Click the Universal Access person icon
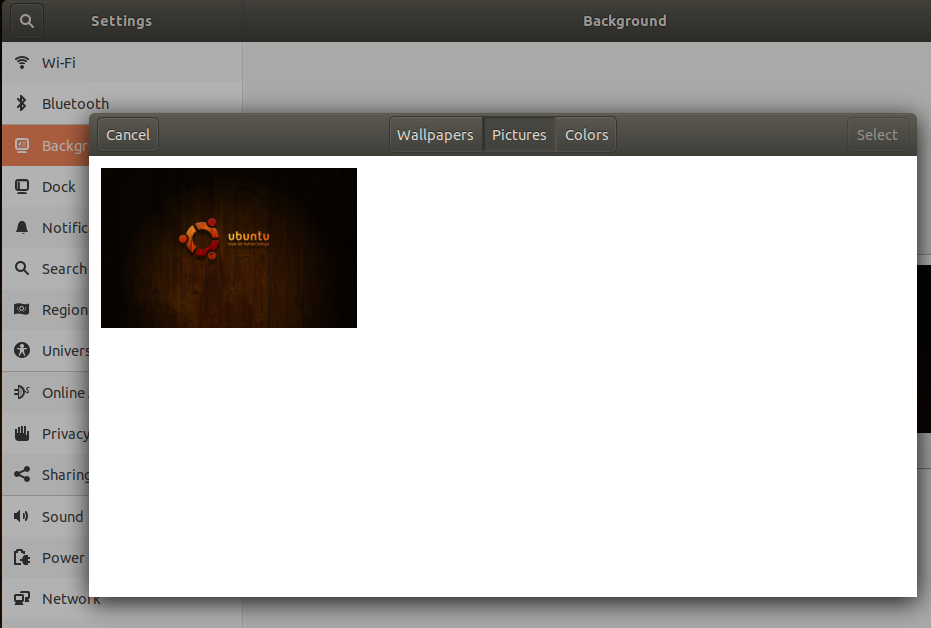Screen dimensions: 931x628 click(22, 350)
